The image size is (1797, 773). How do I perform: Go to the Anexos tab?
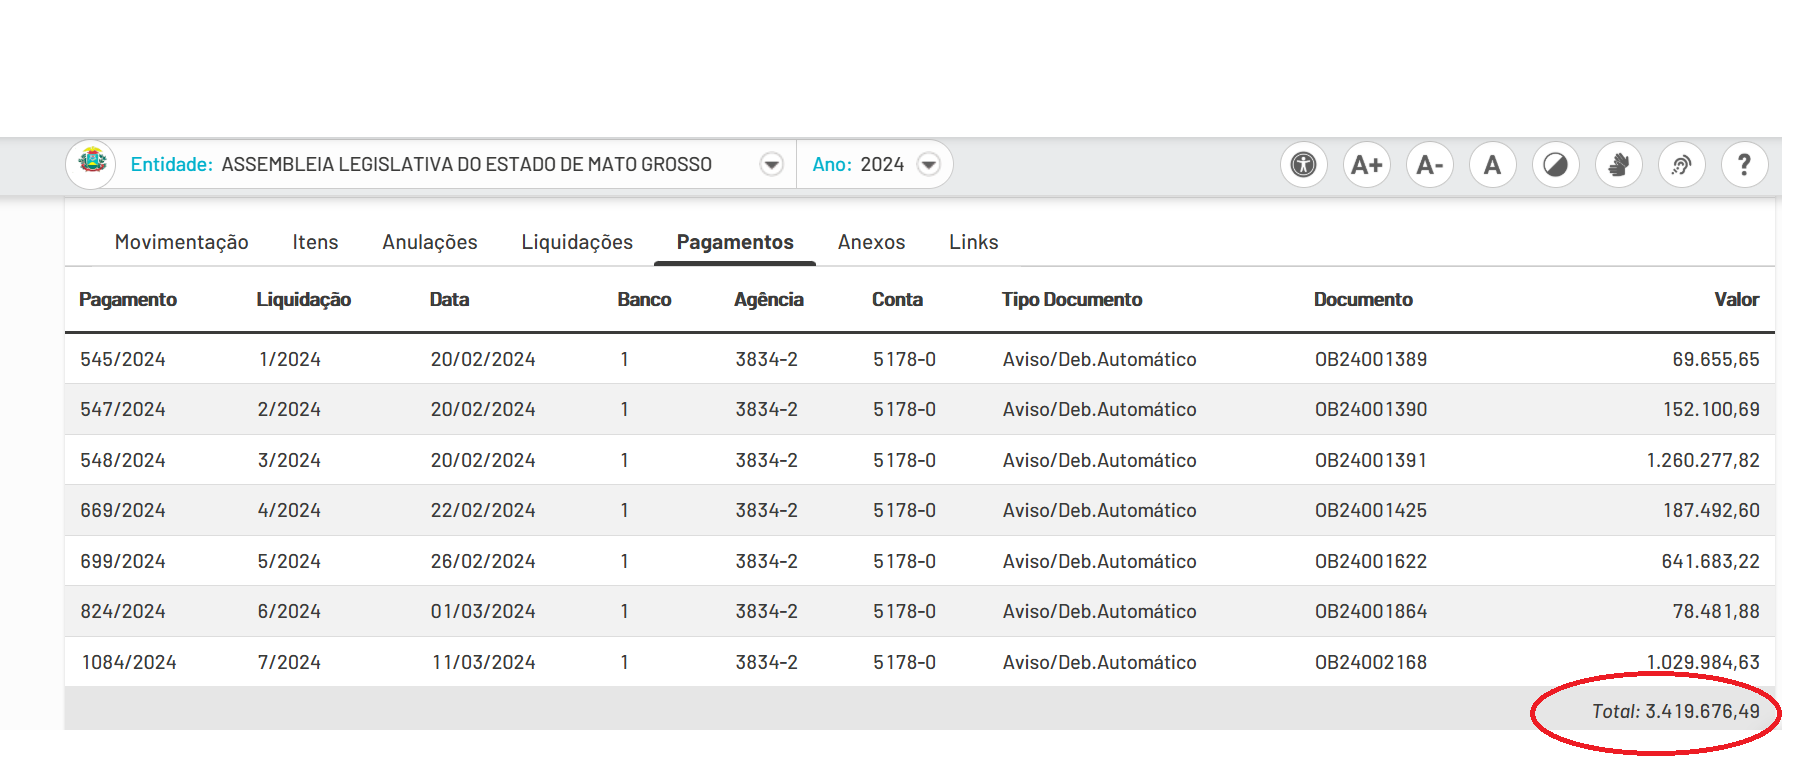point(871,242)
